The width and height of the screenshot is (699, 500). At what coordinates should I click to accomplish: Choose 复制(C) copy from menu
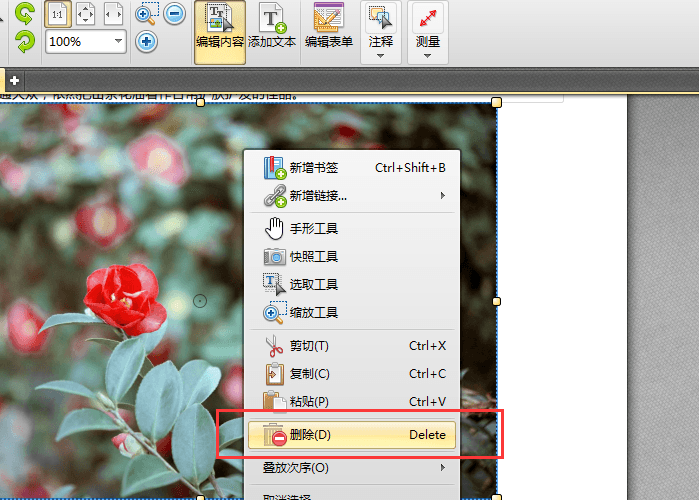(352, 374)
